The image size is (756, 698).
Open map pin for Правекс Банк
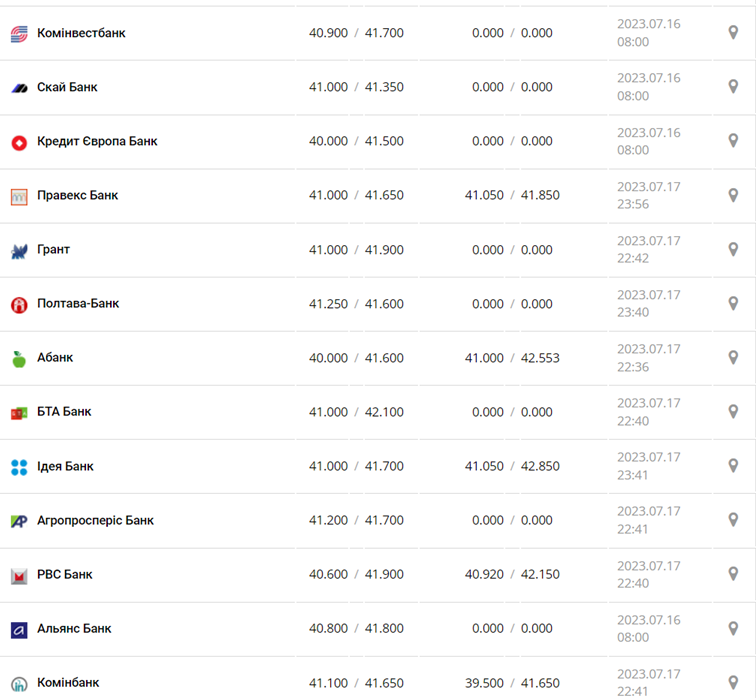pos(733,196)
